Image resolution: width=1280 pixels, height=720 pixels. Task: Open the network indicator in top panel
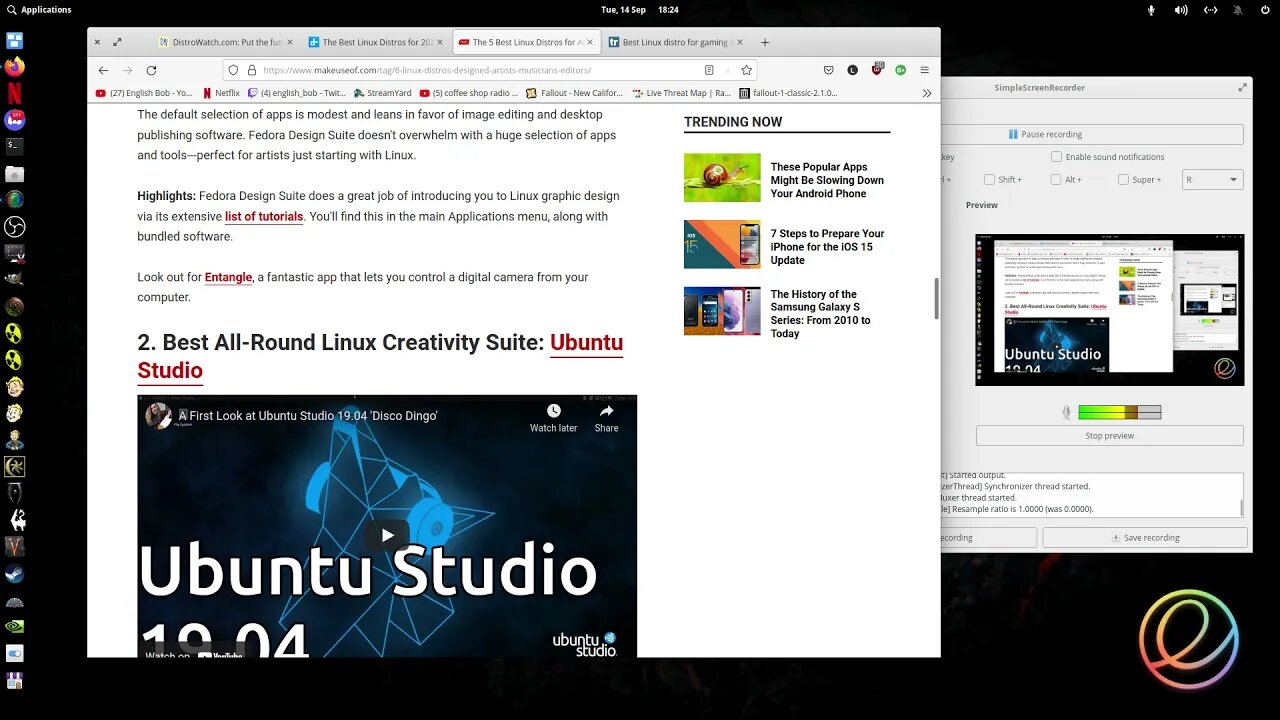pyautogui.click(x=1211, y=10)
